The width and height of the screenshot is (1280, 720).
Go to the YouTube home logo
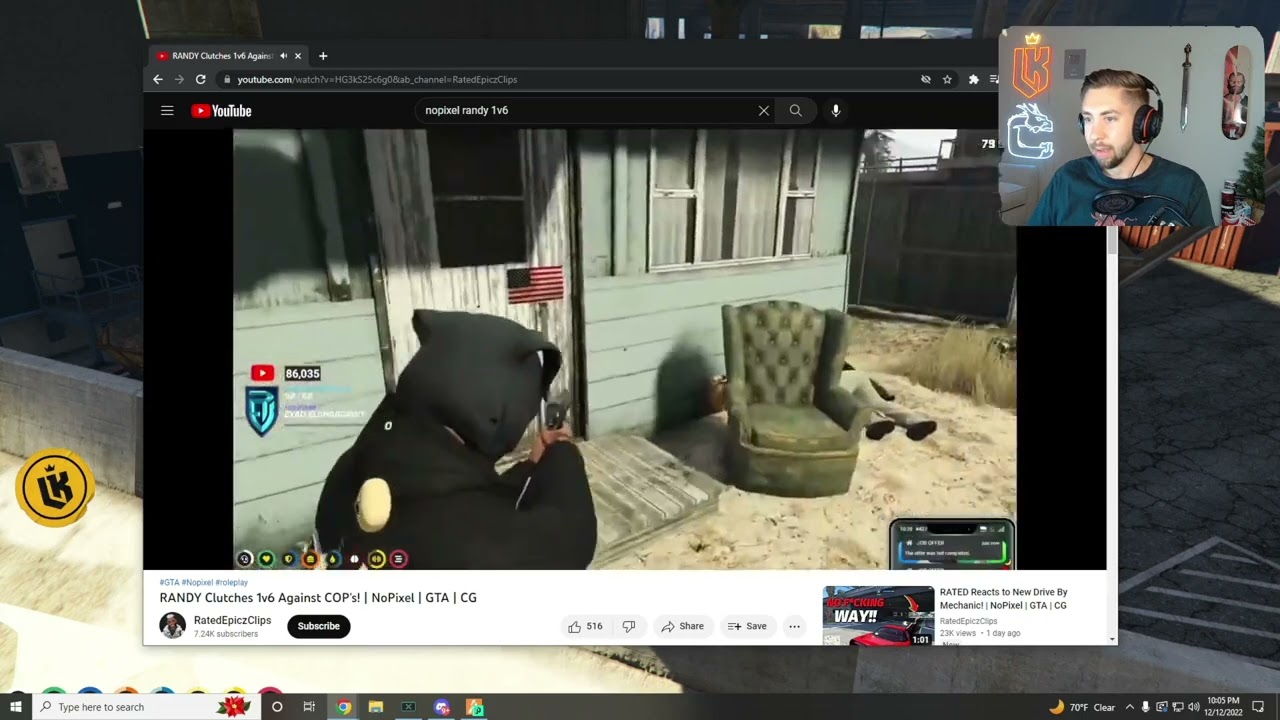coord(221,111)
